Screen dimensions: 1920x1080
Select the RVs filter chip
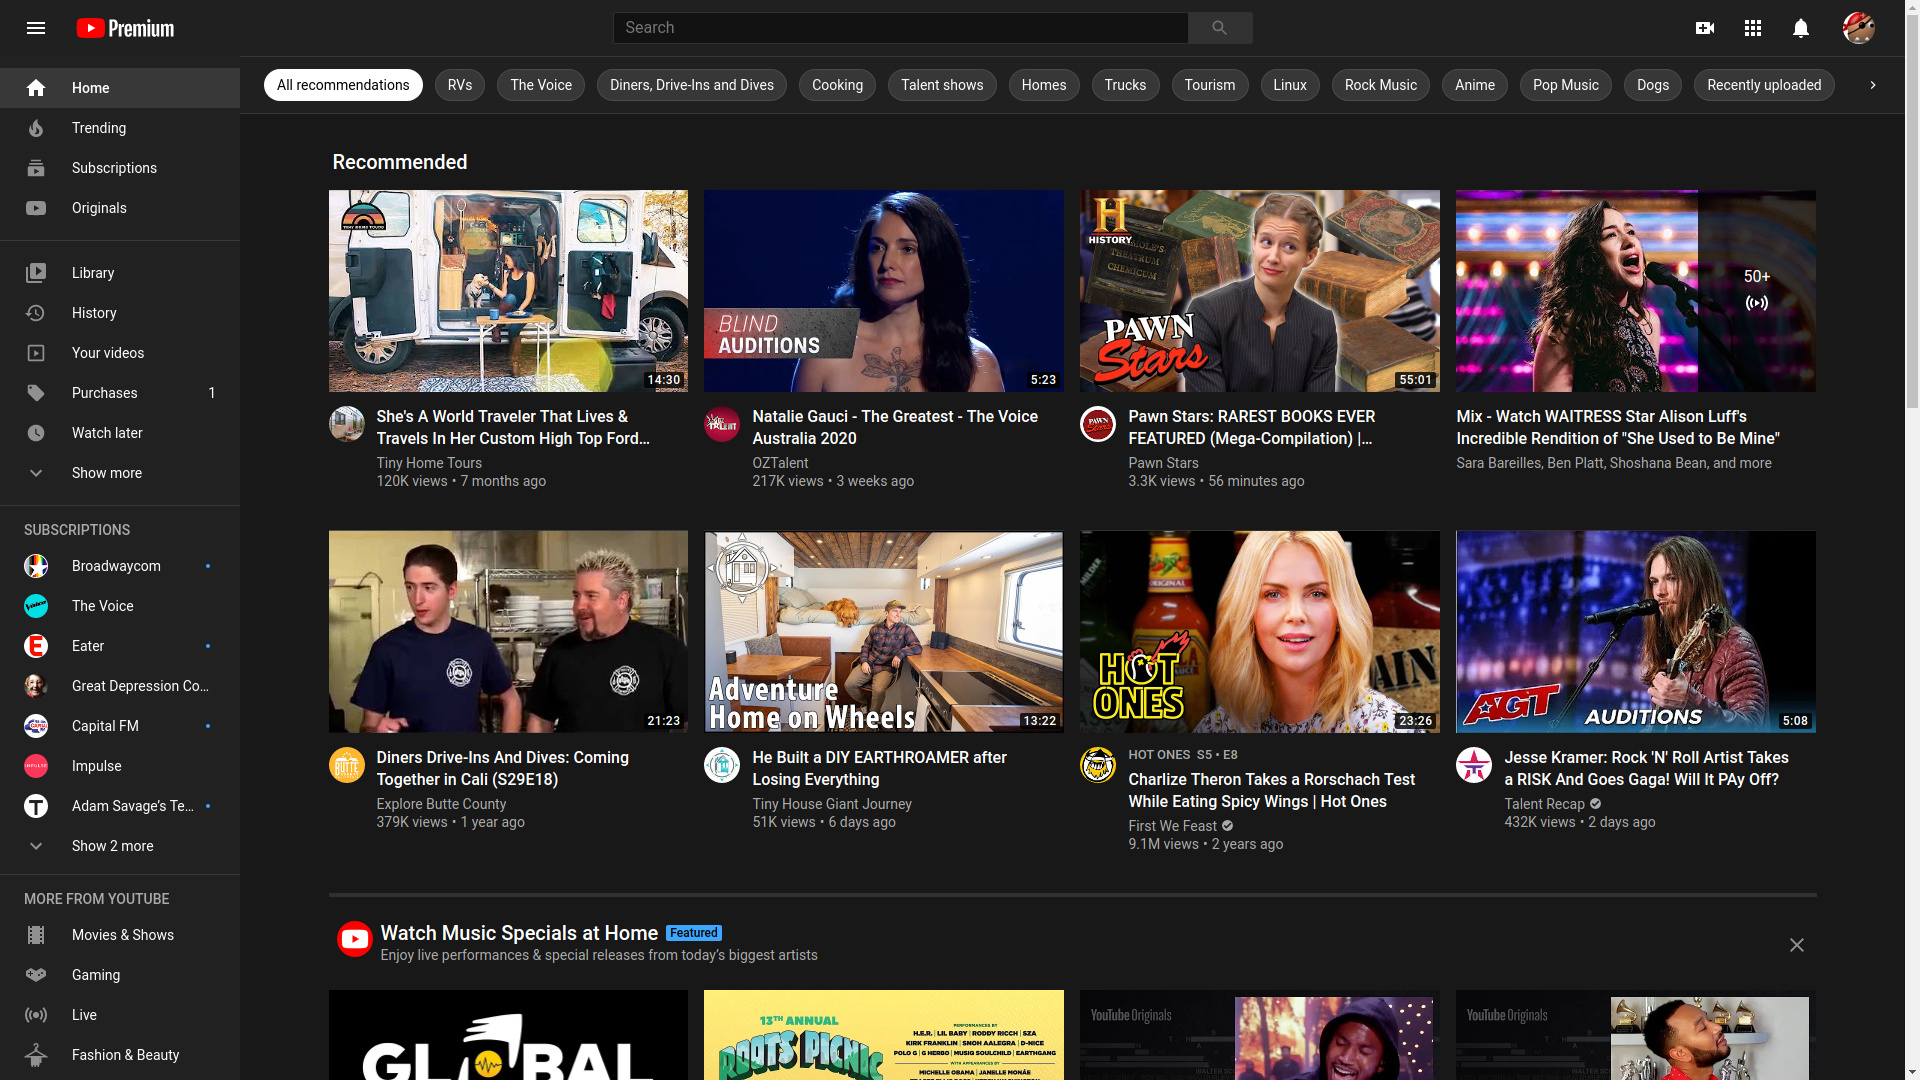(460, 85)
